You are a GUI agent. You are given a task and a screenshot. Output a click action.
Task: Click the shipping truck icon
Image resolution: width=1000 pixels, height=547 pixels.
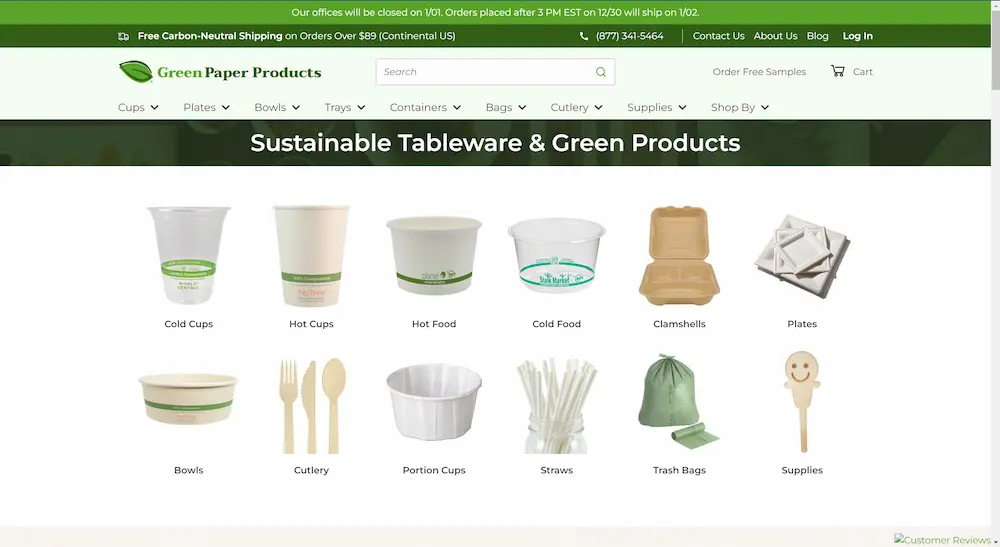click(x=124, y=36)
